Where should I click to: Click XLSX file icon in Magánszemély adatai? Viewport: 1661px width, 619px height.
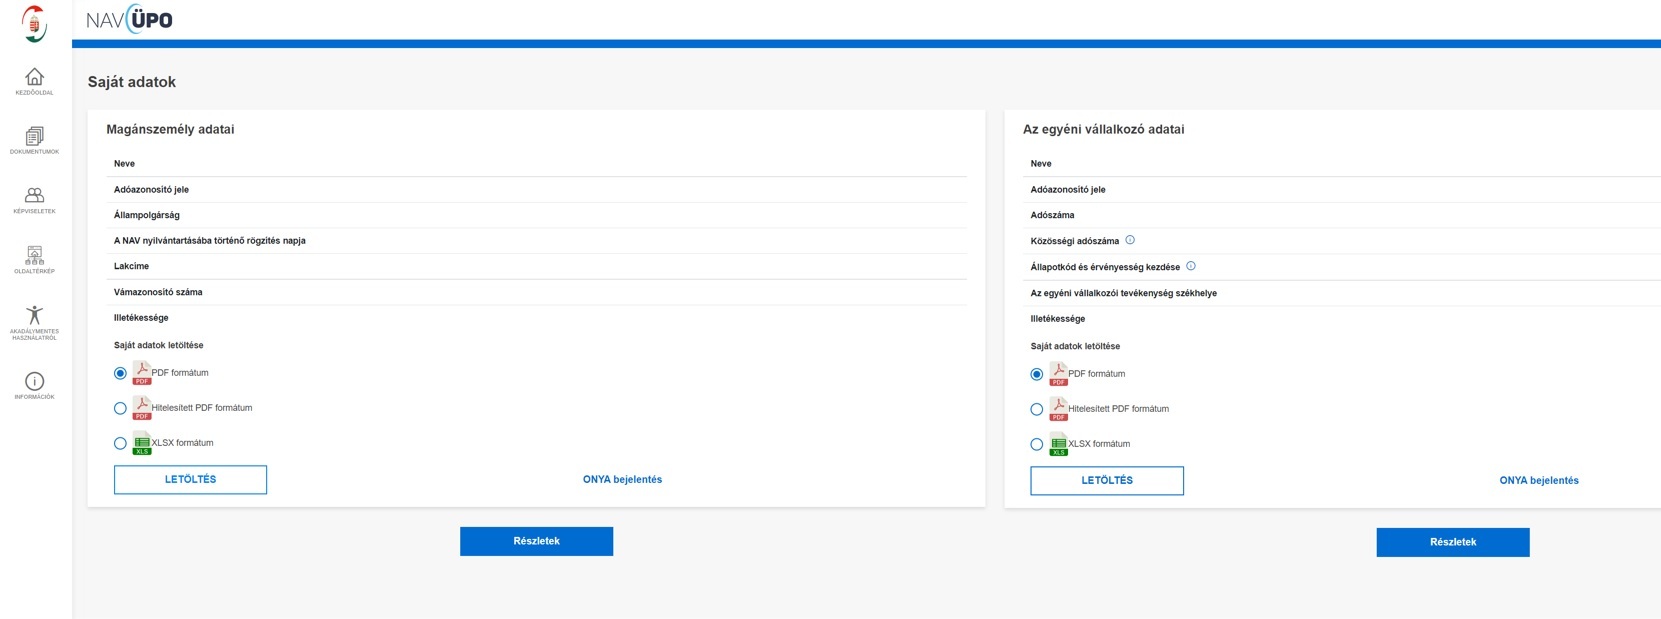click(x=142, y=443)
